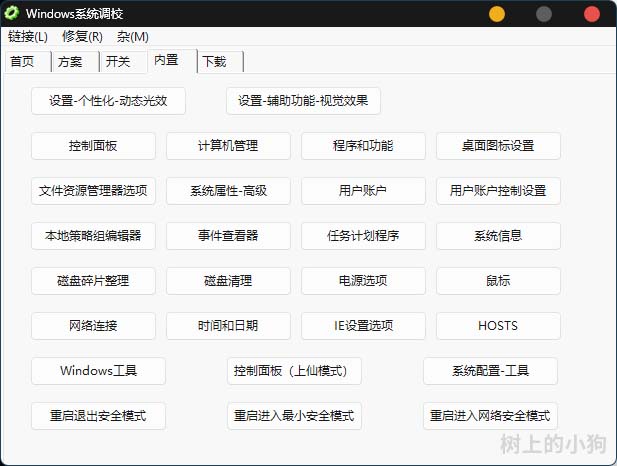
Task: Open 计算机管理
Action: pos(228,146)
